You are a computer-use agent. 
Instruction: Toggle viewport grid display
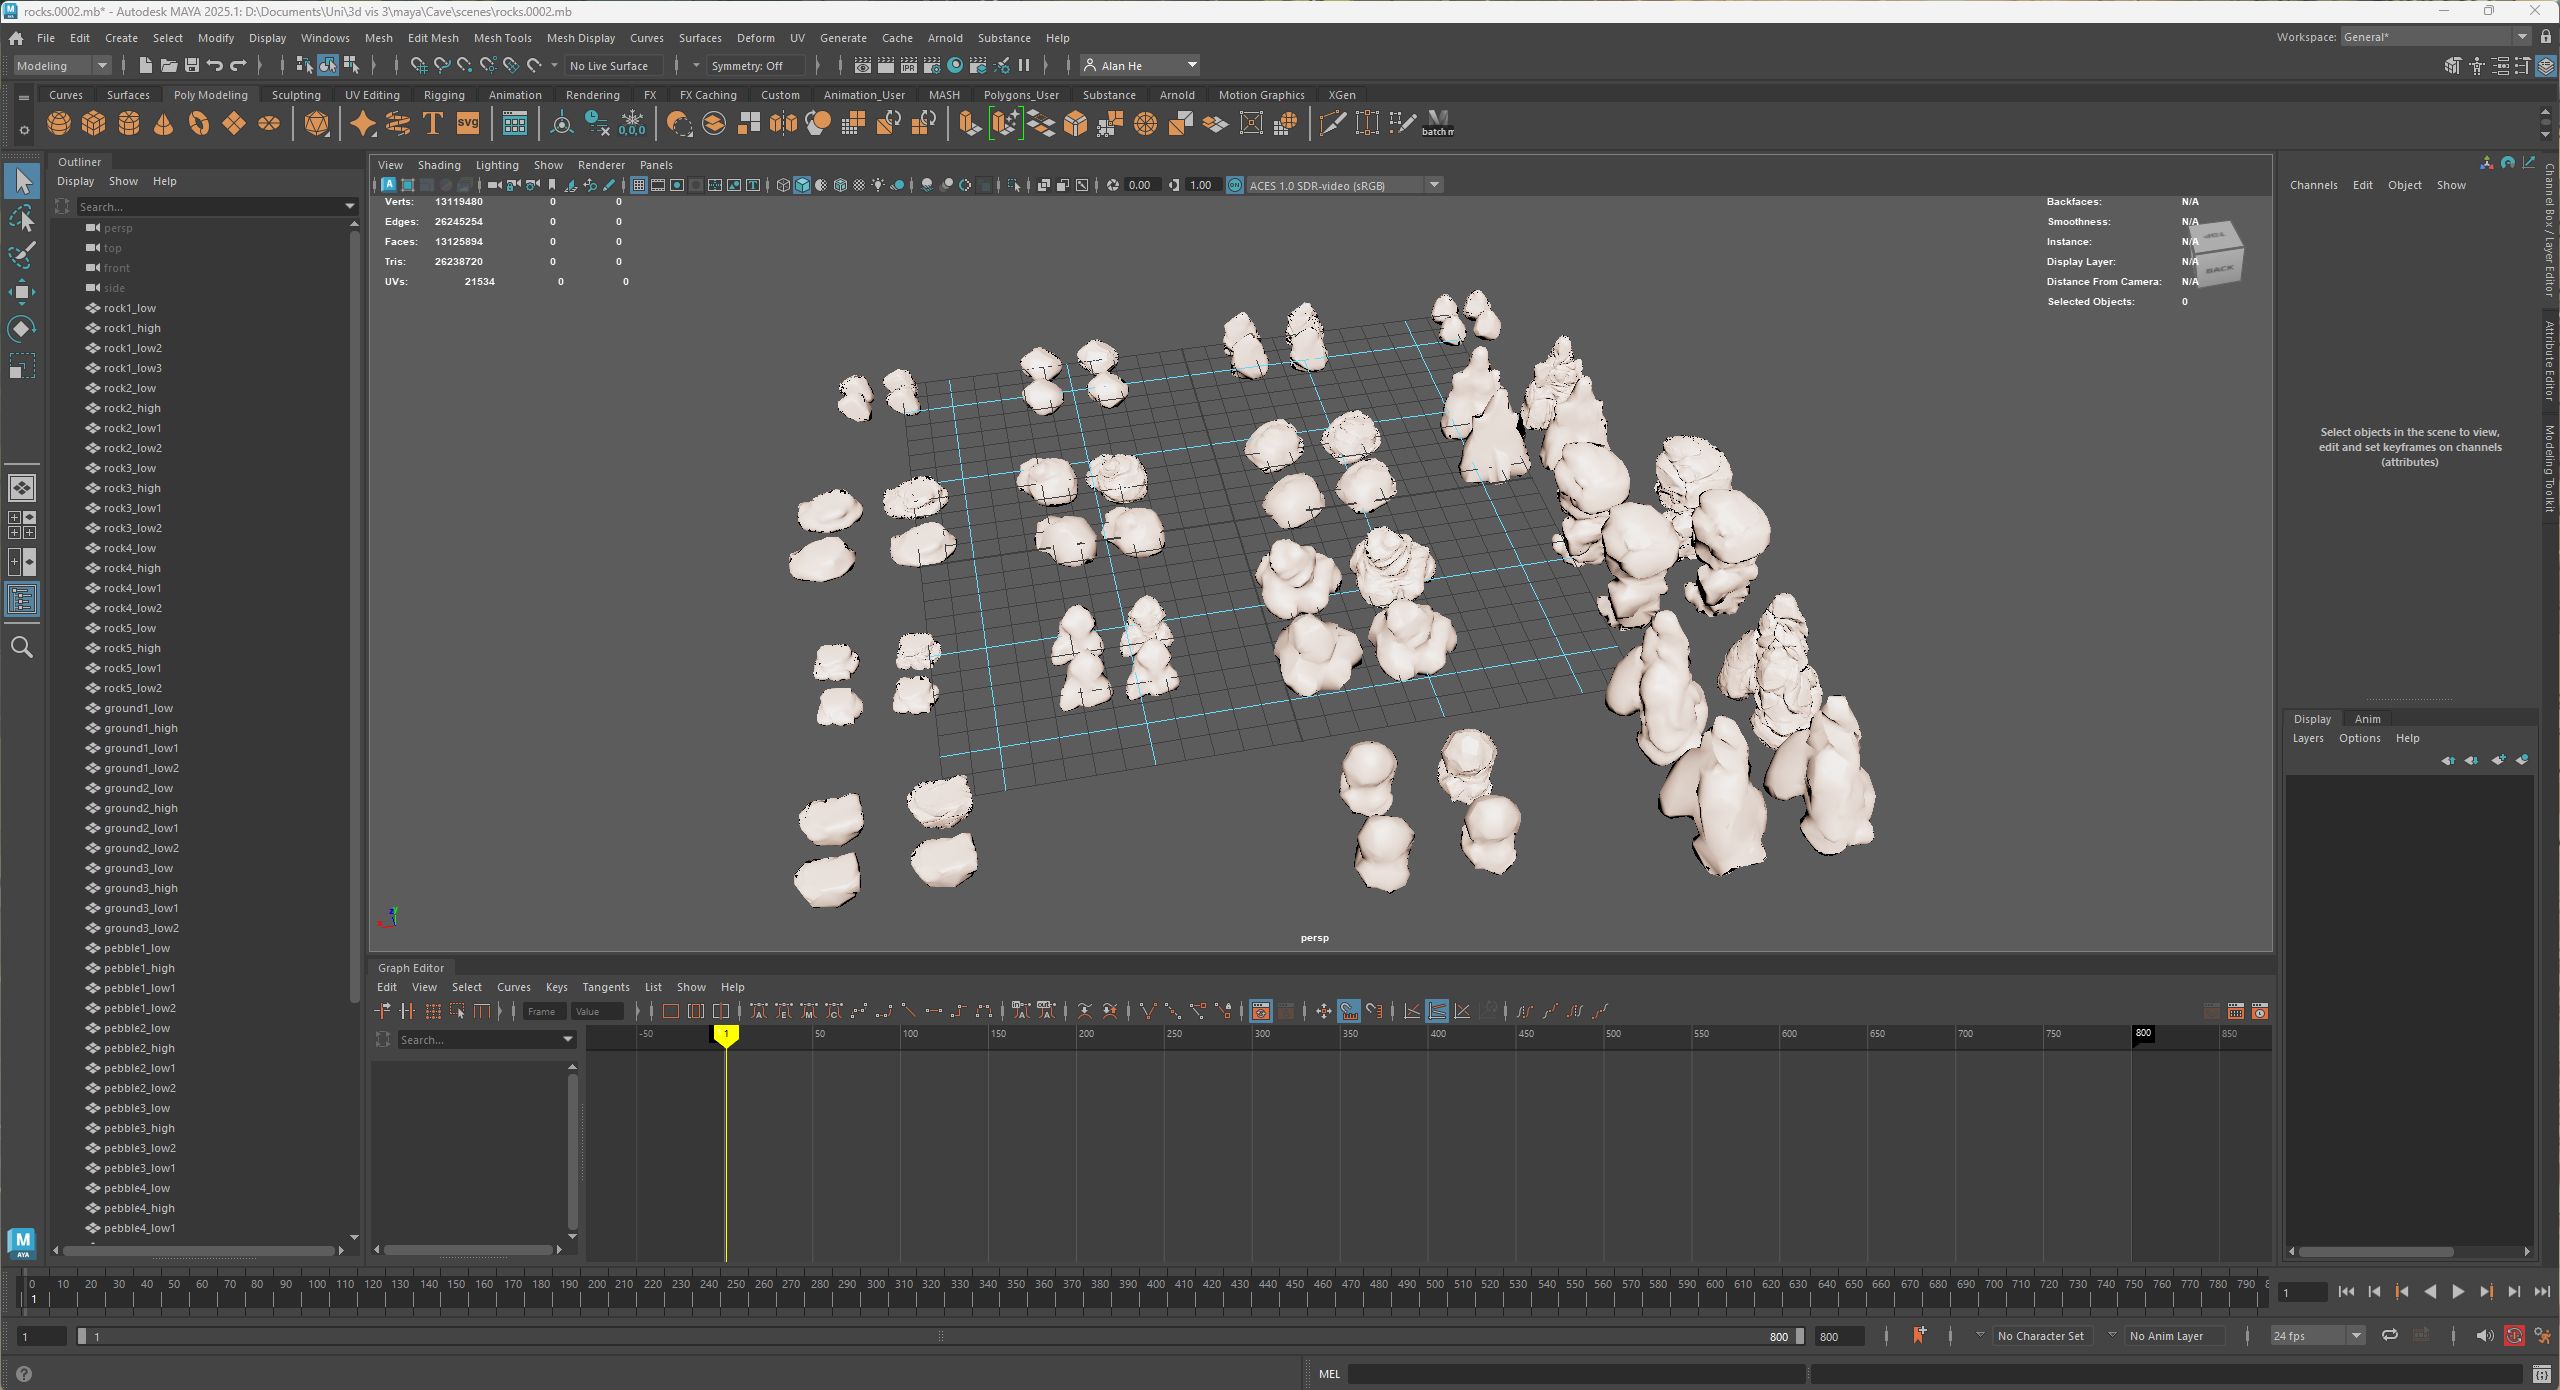pos(639,185)
